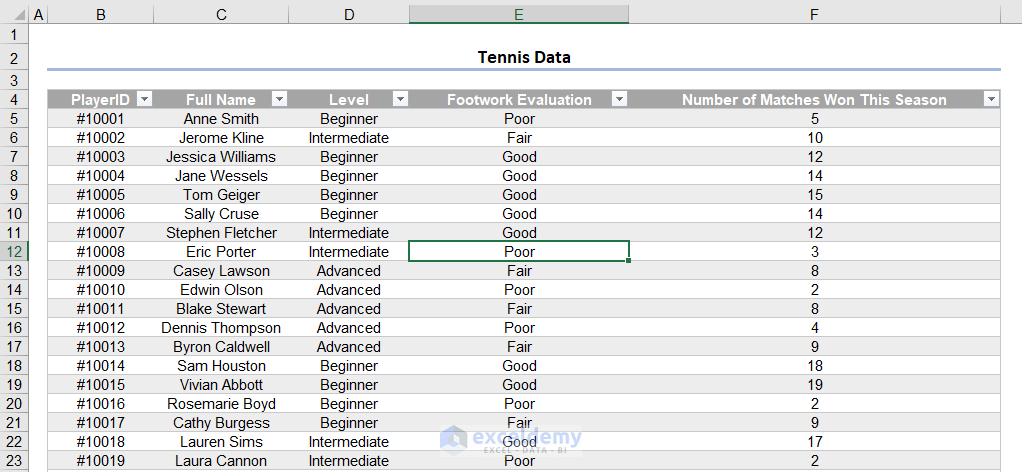
Task: Select column B header
Action: (x=101, y=15)
